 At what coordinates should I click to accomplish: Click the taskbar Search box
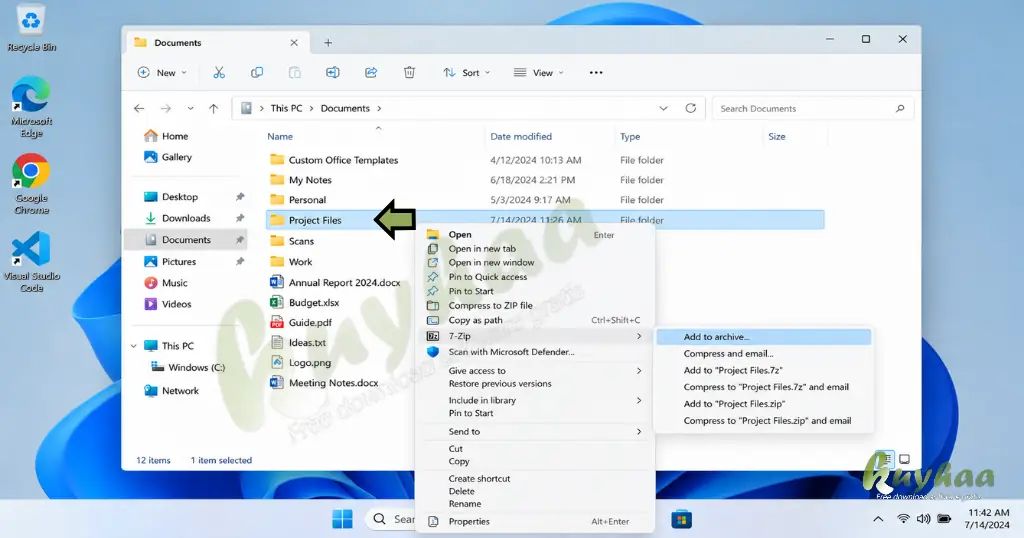[x=390, y=519]
